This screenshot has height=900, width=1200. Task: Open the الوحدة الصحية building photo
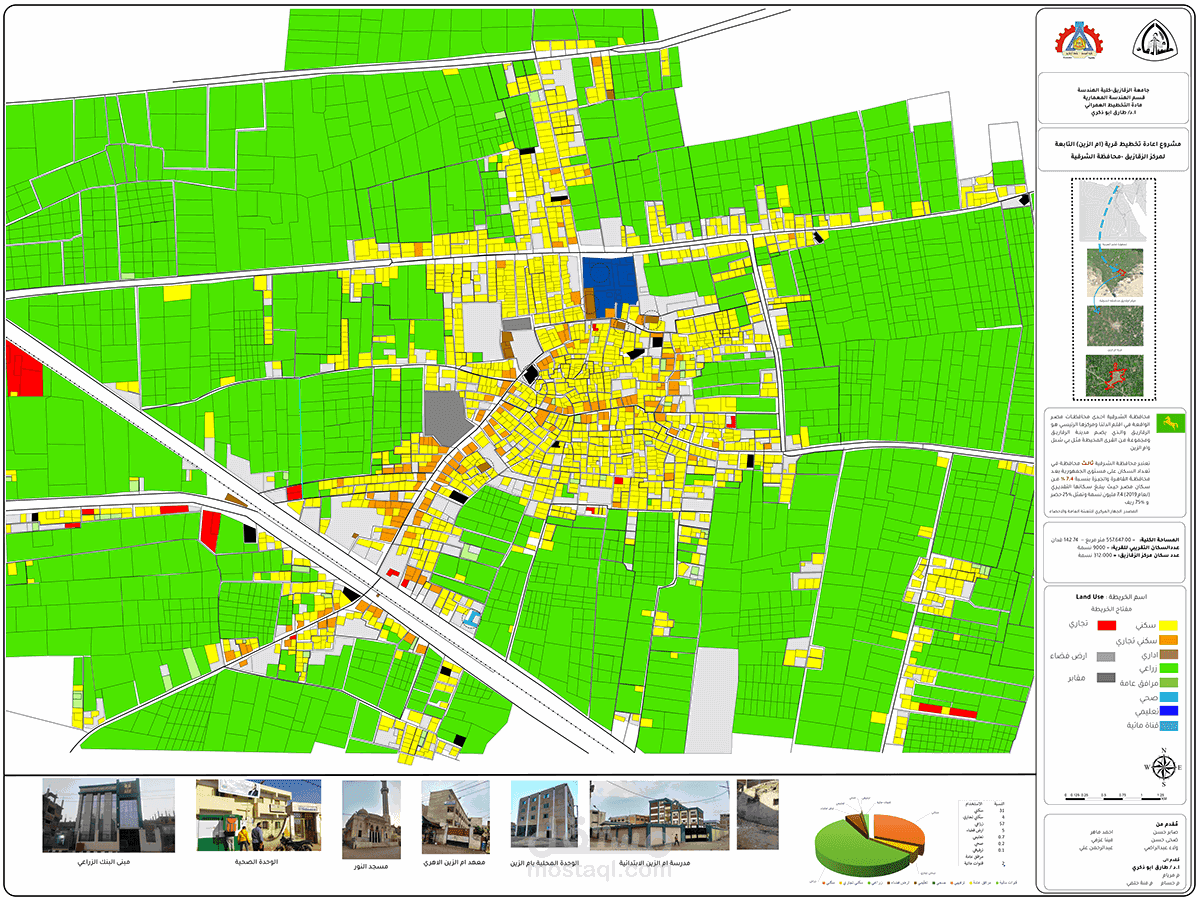[258, 816]
